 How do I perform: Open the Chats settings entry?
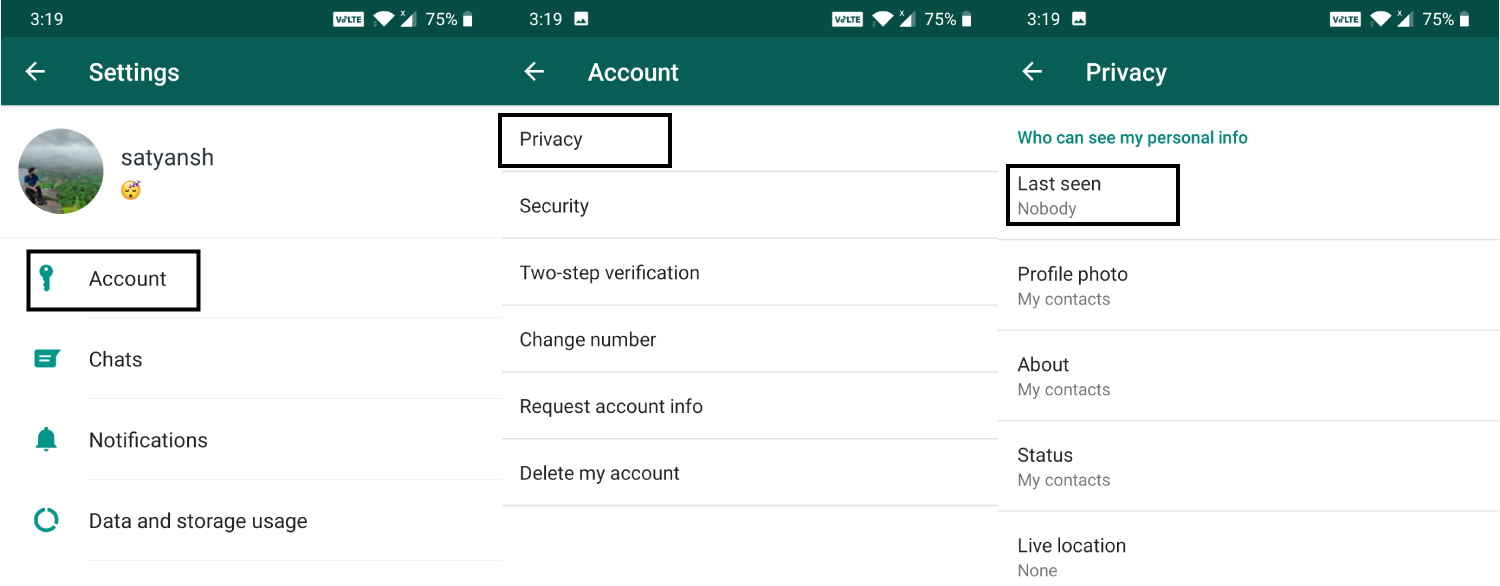coord(250,359)
